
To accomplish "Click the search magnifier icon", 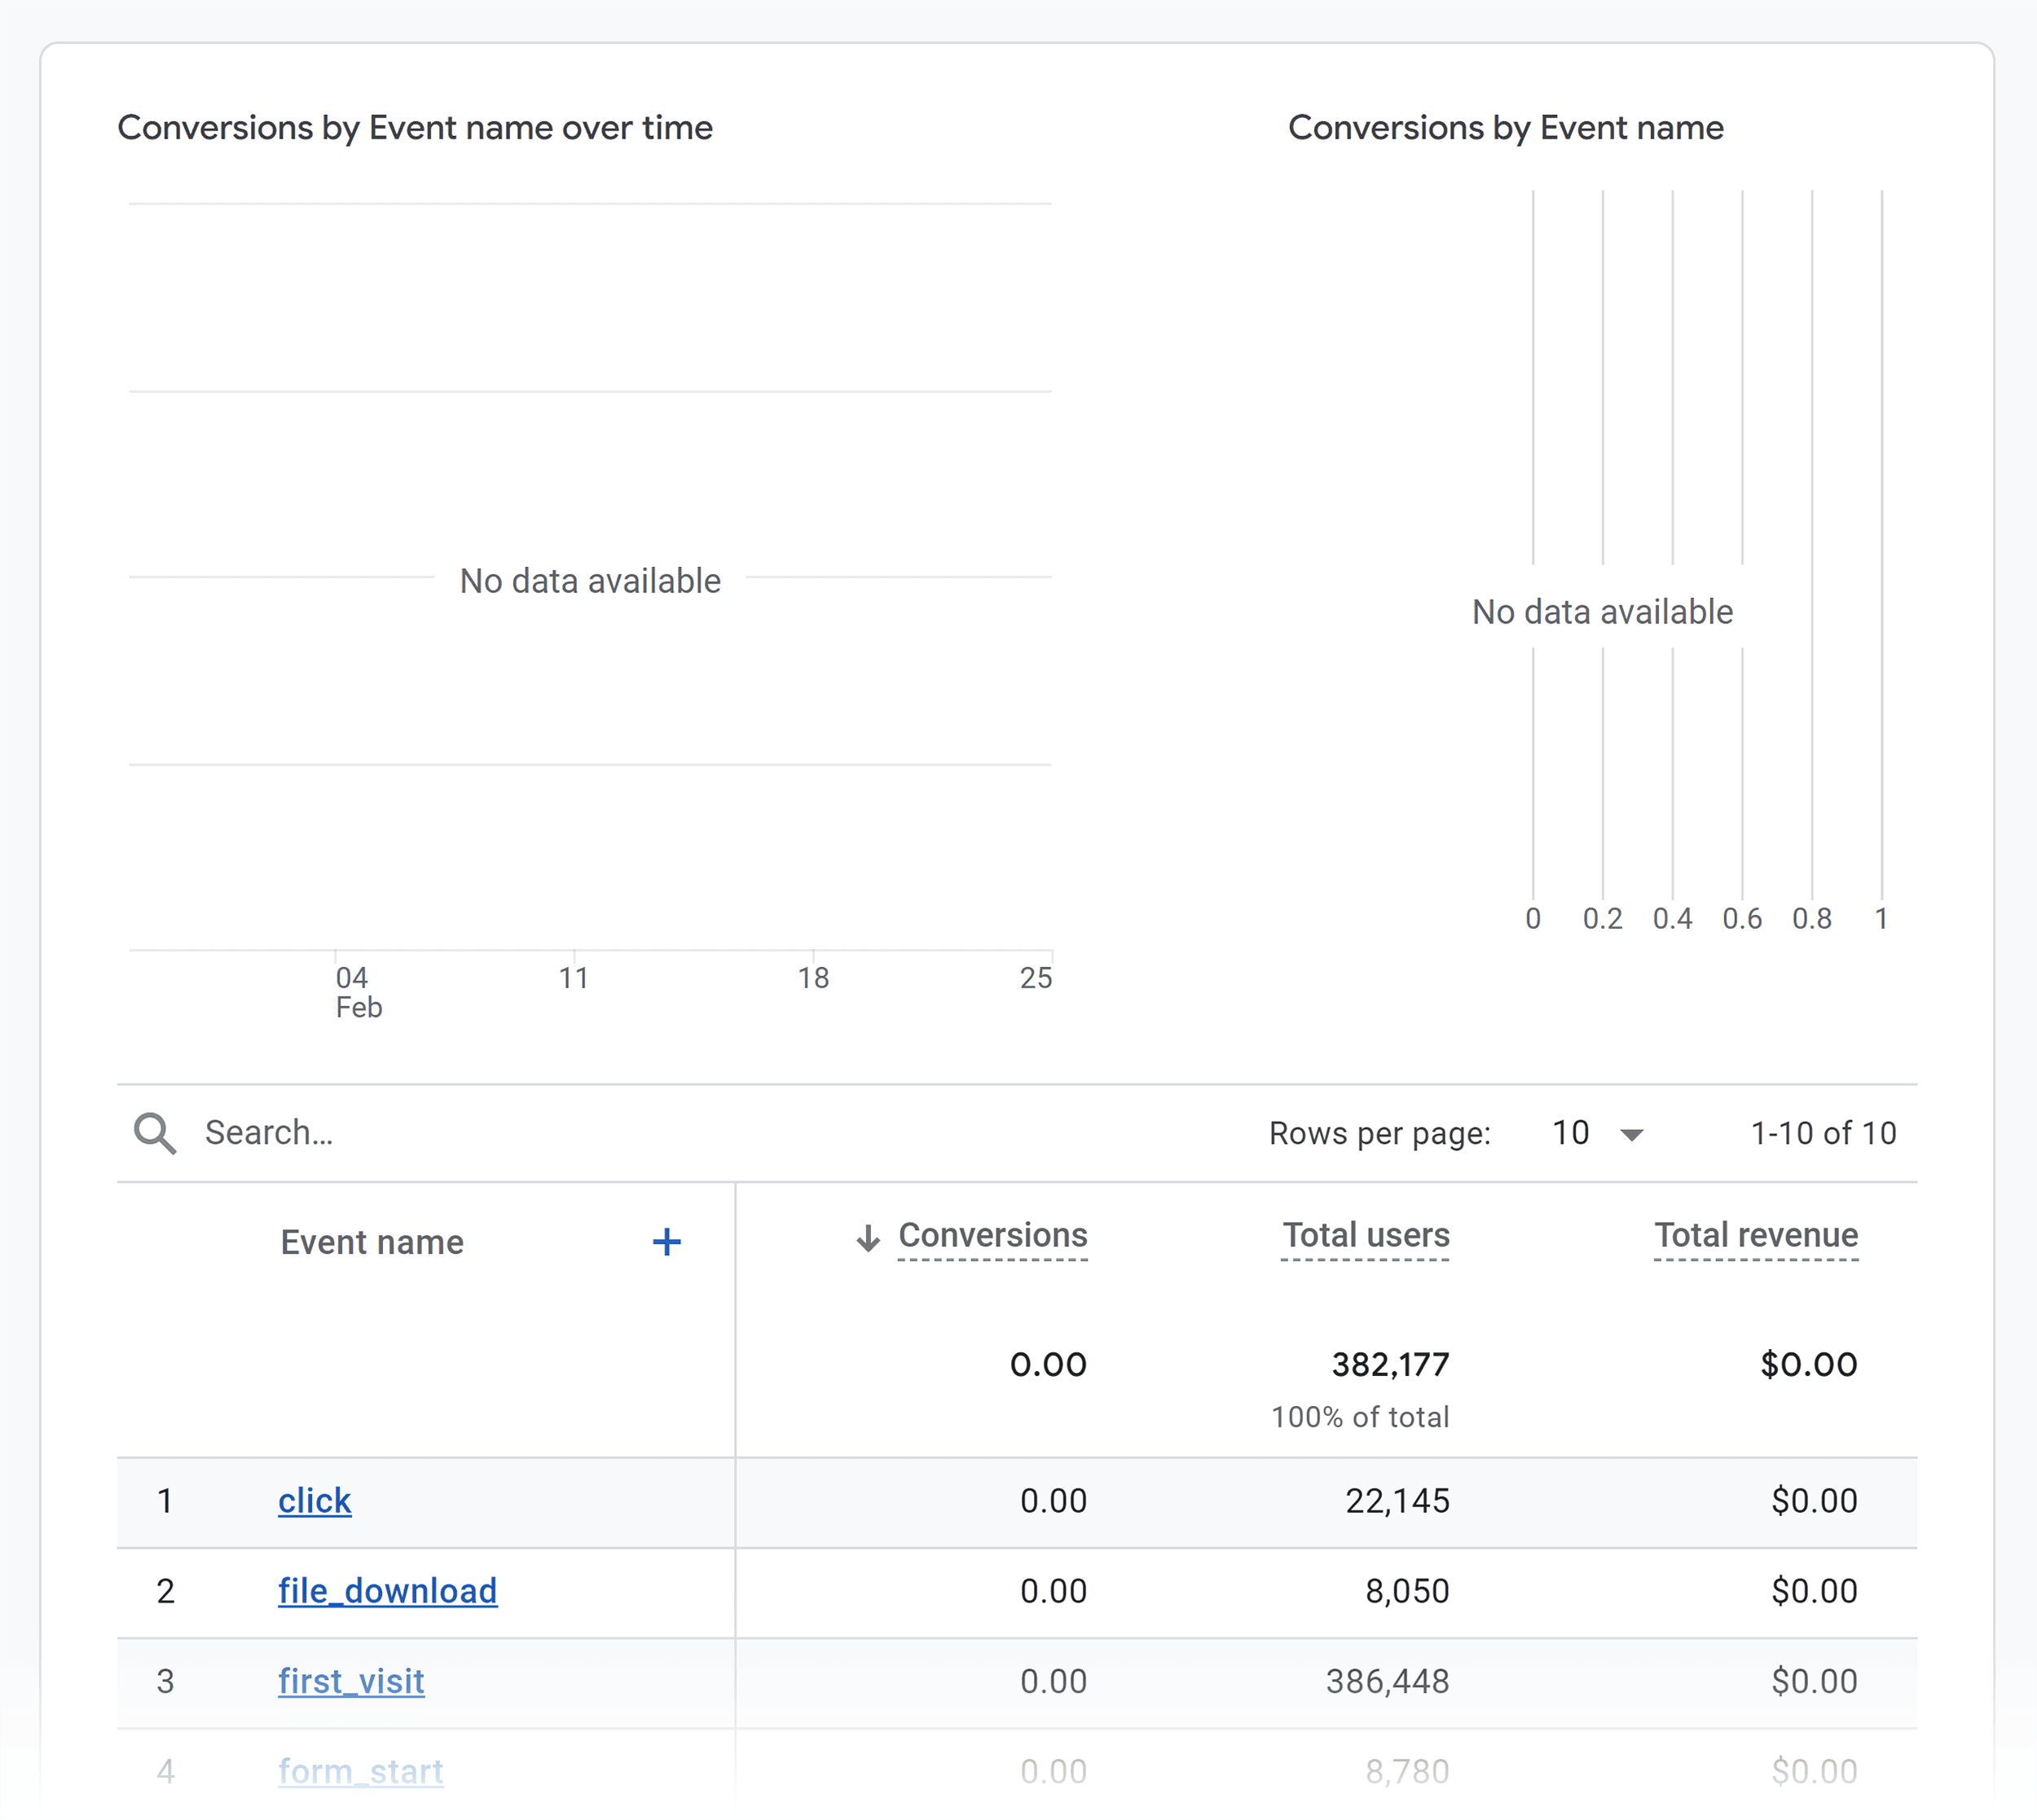I will (x=155, y=1133).
